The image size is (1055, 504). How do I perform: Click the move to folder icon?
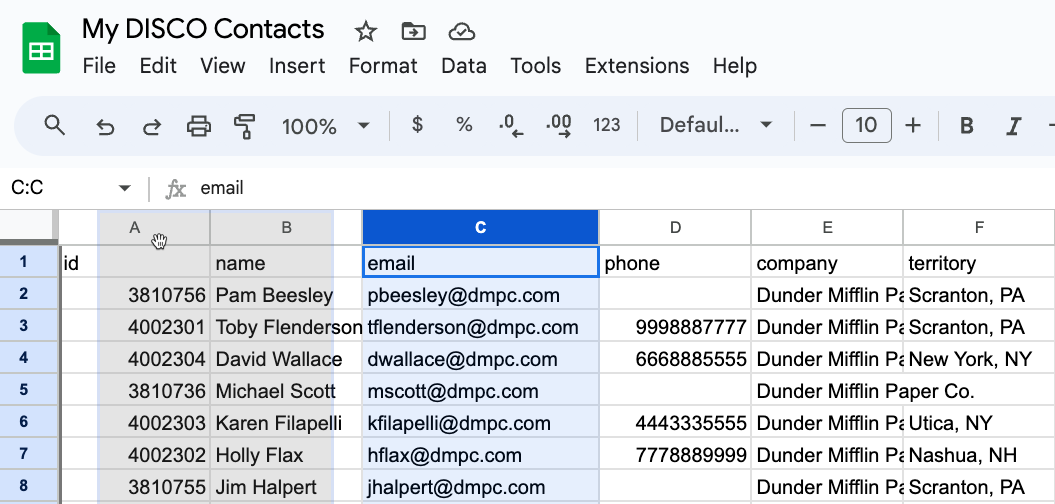click(413, 32)
